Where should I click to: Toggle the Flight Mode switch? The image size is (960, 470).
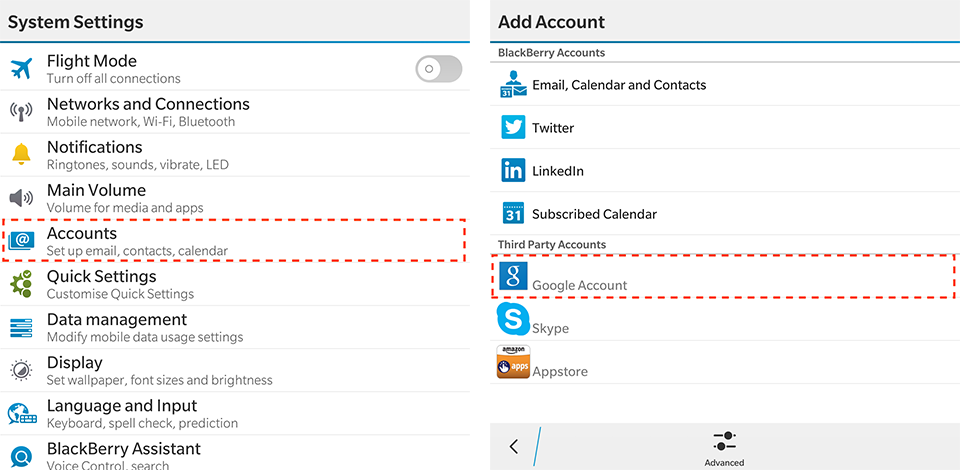[x=438, y=69]
